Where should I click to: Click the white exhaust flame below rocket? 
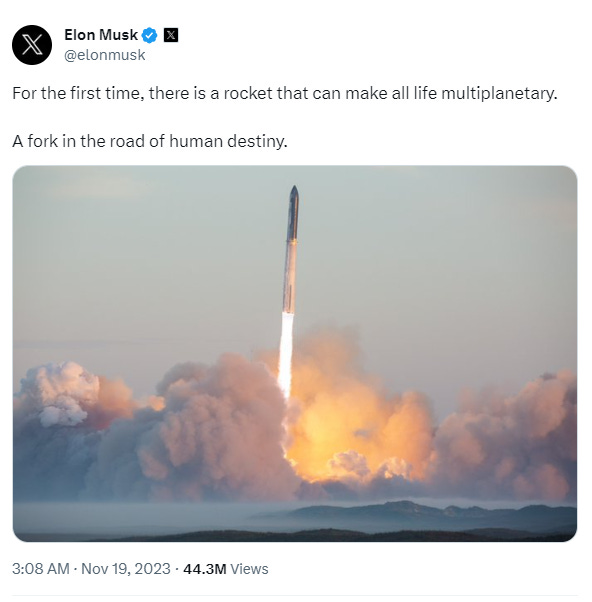click(285, 355)
